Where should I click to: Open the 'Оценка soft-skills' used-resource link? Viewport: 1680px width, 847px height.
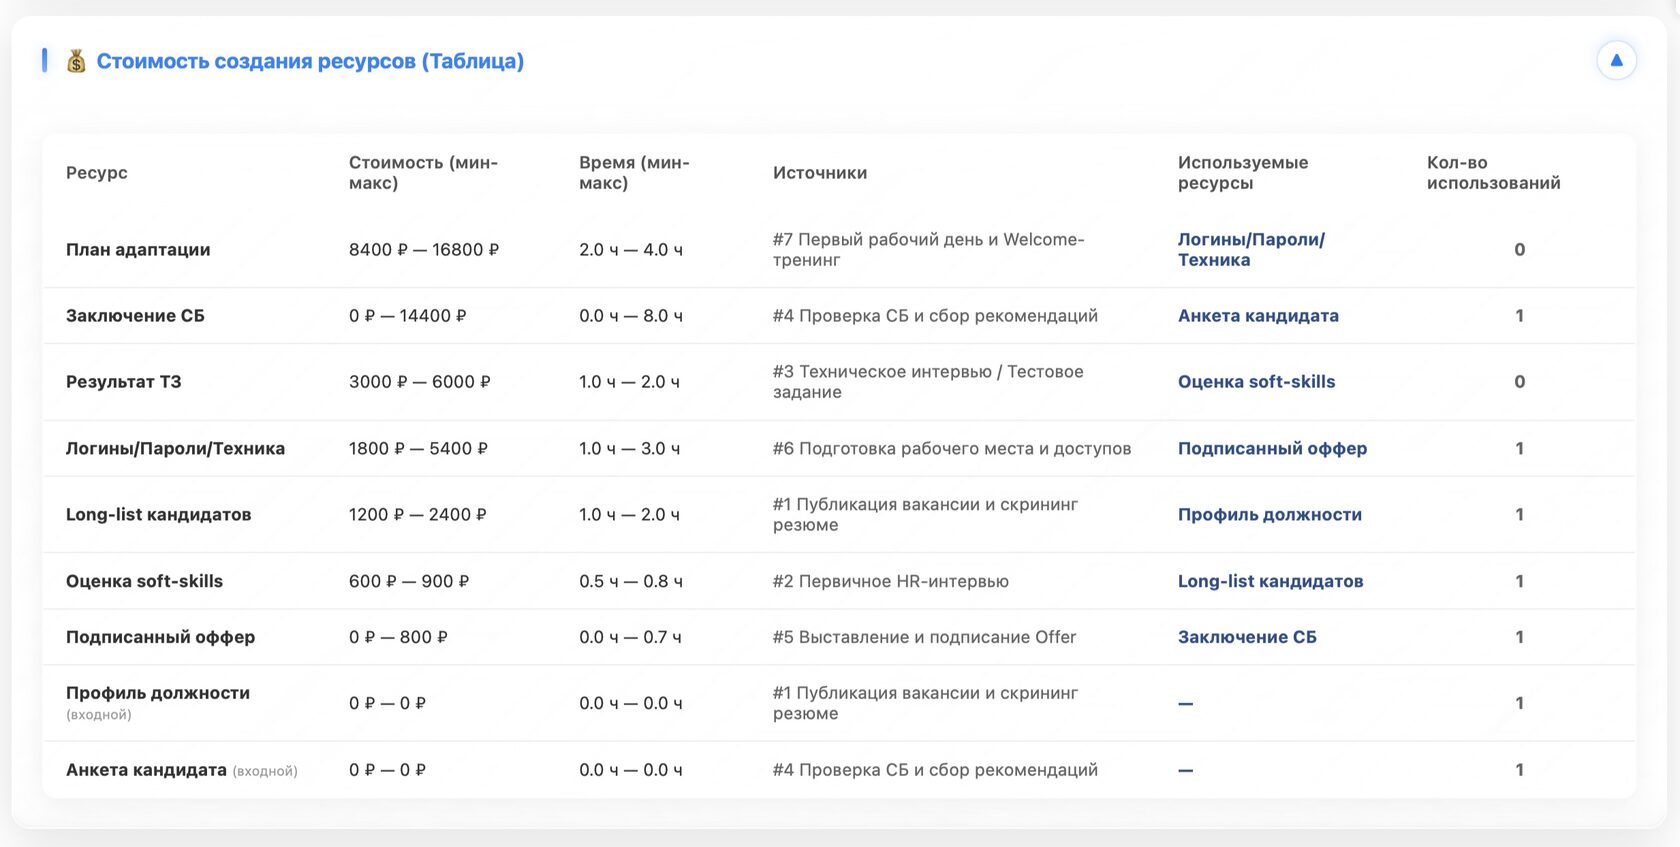(1256, 382)
